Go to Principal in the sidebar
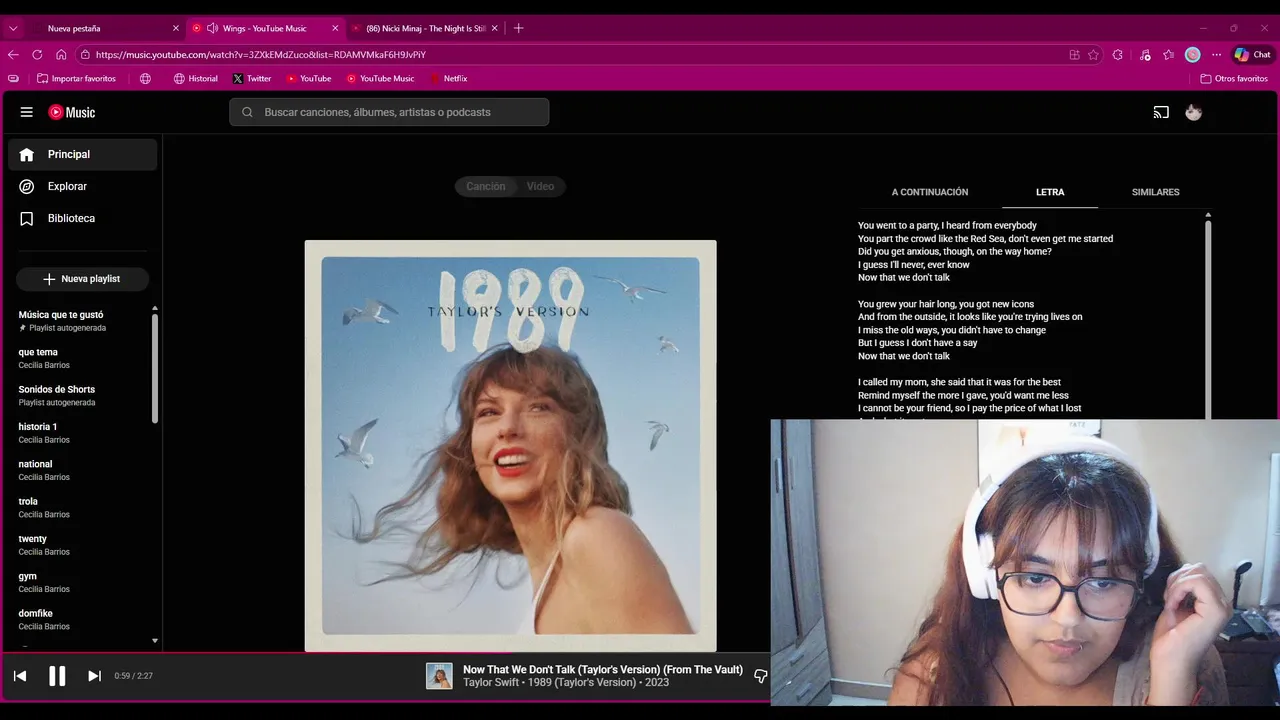Image resolution: width=1280 pixels, height=720 pixels. (x=82, y=154)
